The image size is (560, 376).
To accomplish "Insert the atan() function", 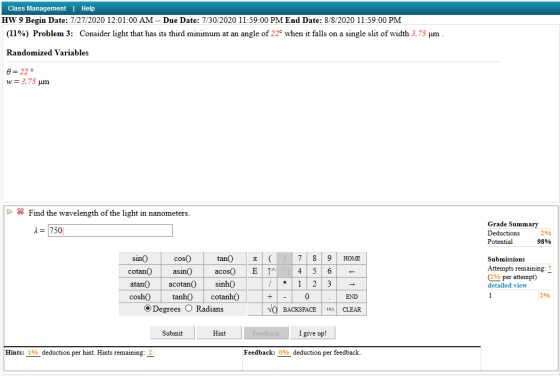I will (140, 284).
